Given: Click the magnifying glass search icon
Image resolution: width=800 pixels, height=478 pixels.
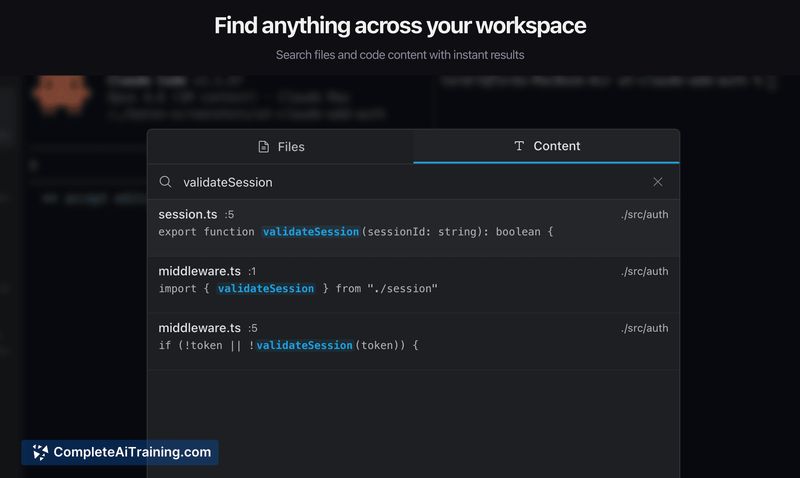Looking at the screenshot, I should [x=166, y=182].
